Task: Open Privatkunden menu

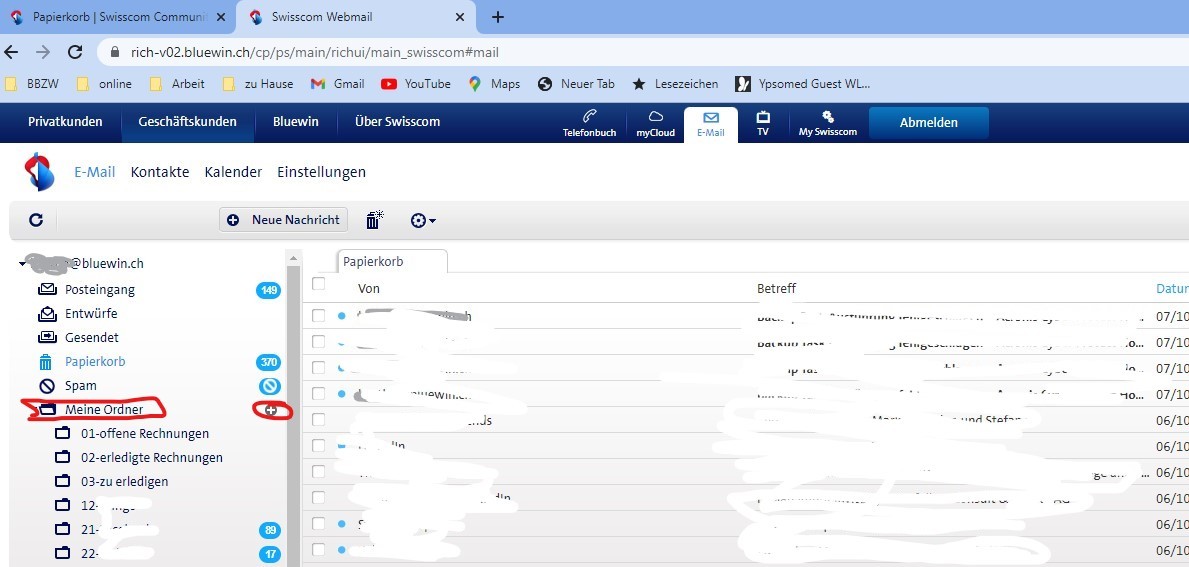Action: click(65, 121)
